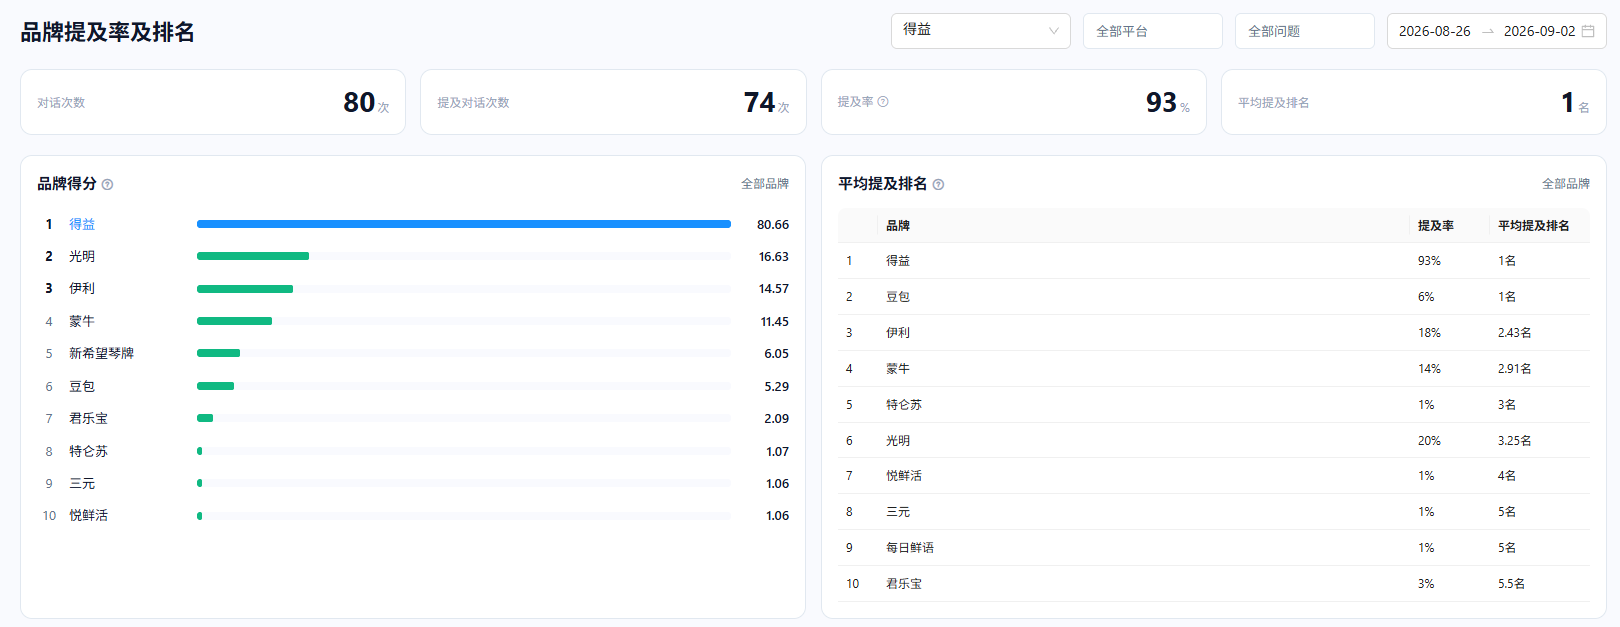Select 得益 in the brand score list
This screenshot has height=627, width=1620.
82,224
